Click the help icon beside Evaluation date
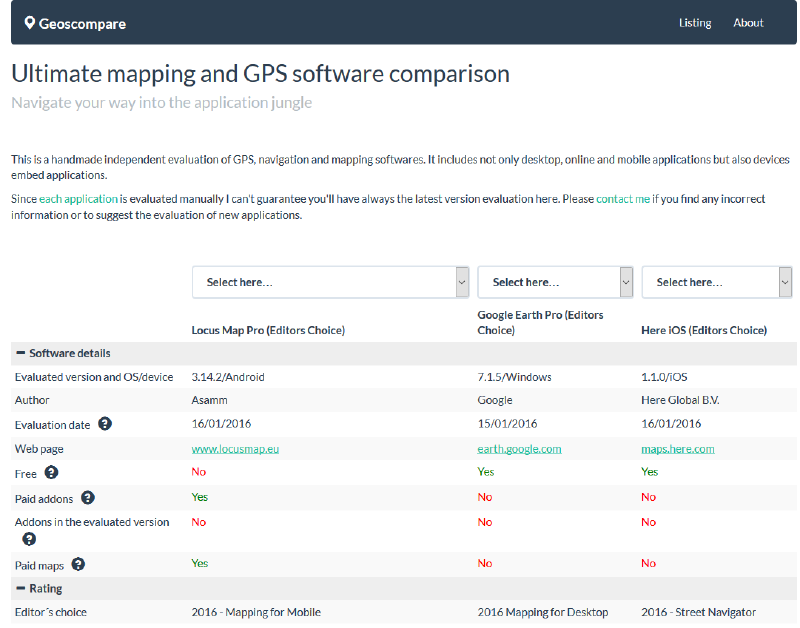This screenshot has height=628, width=800. coord(105,423)
